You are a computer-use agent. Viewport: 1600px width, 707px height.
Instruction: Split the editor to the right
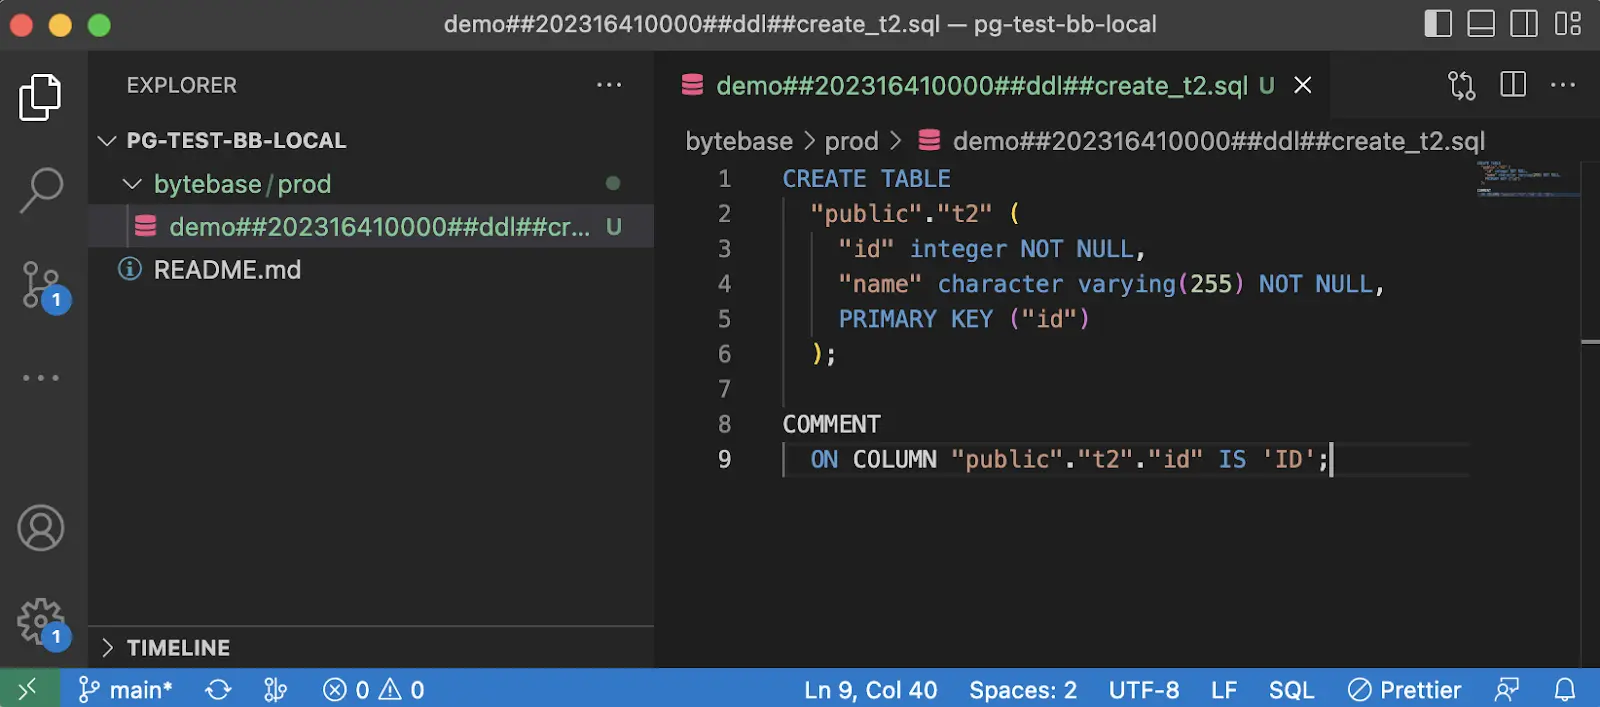(x=1513, y=85)
